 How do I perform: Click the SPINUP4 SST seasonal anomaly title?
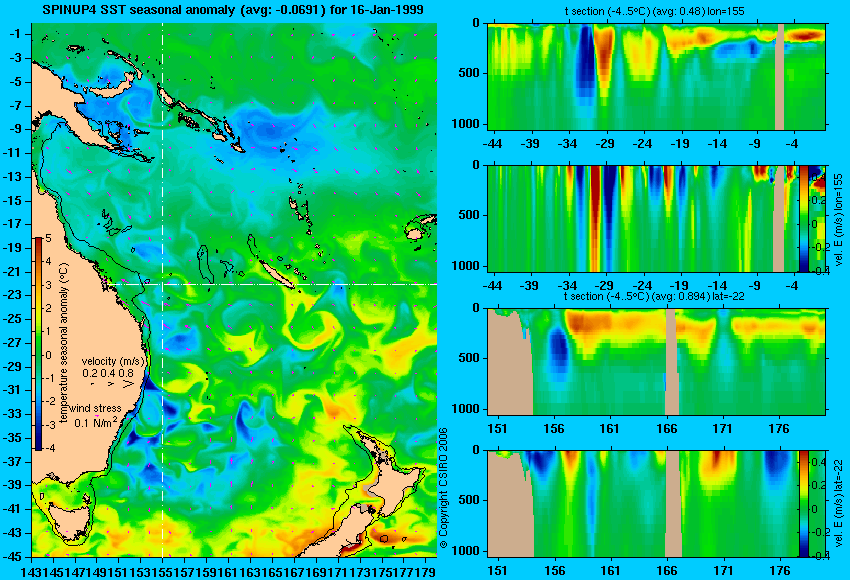coord(233,10)
